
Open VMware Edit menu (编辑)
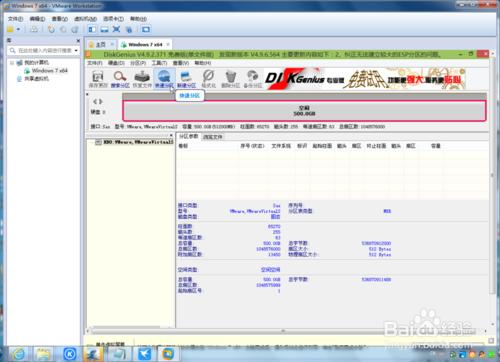point(37,19)
